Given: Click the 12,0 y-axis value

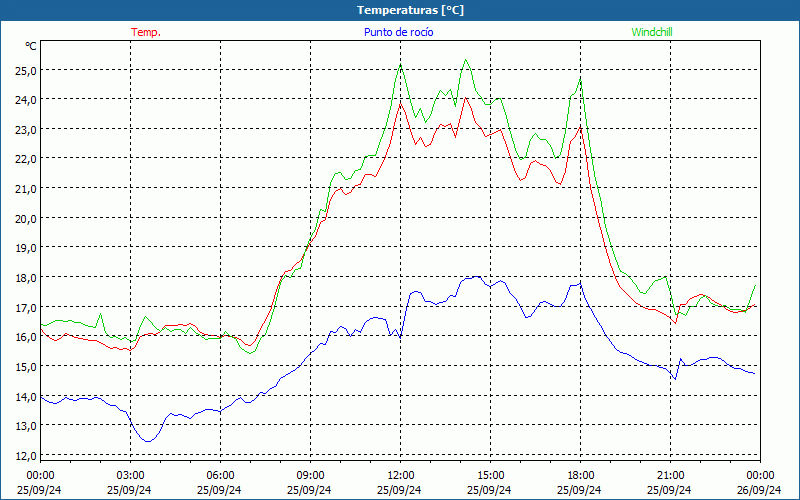Looking at the screenshot, I should pyautogui.click(x=26, y=455).
